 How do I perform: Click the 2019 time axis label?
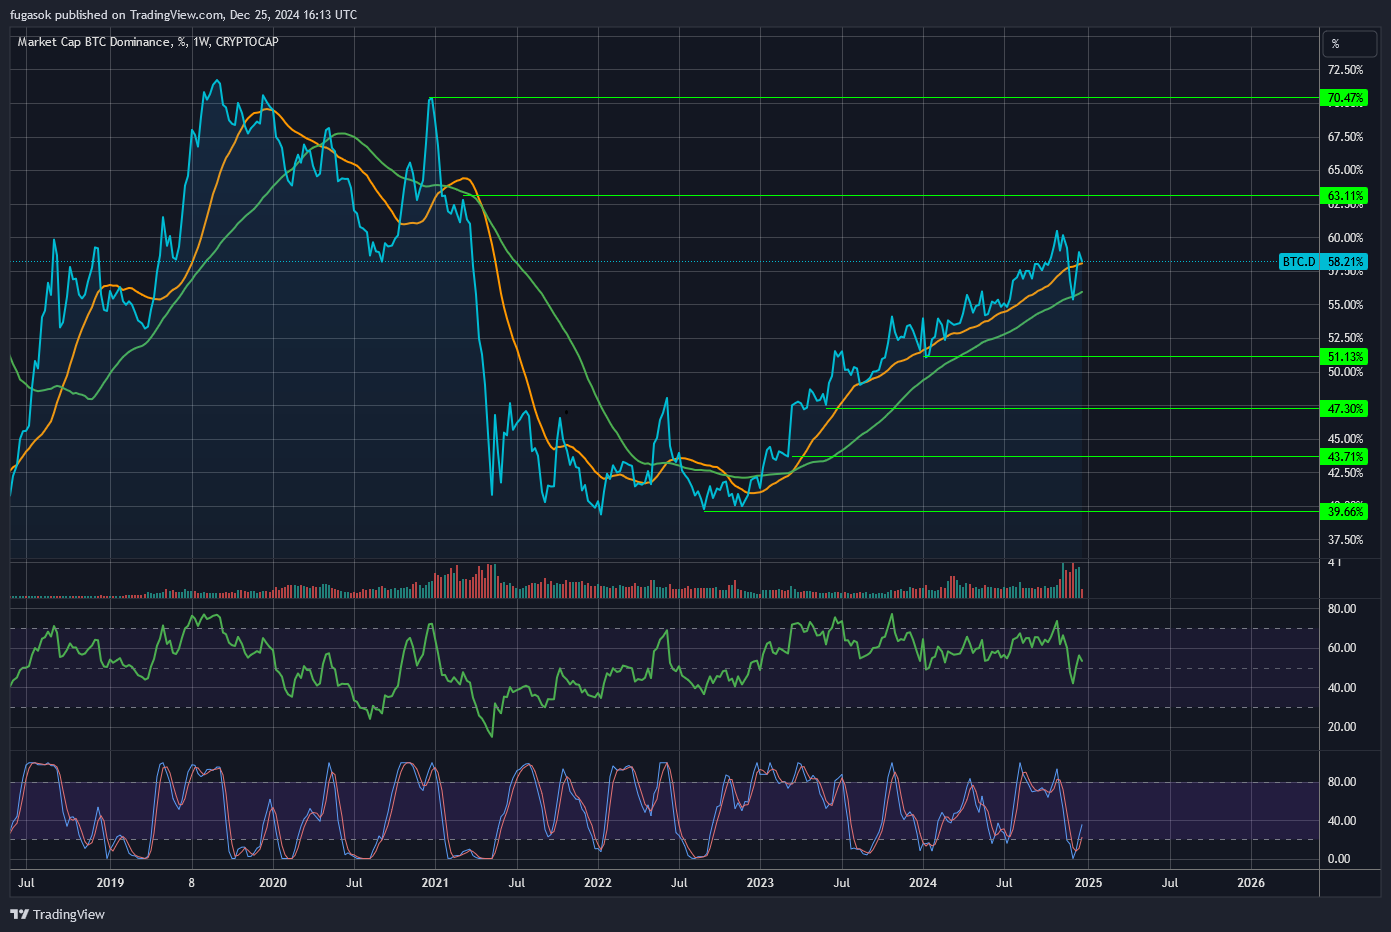coord(110,883)
